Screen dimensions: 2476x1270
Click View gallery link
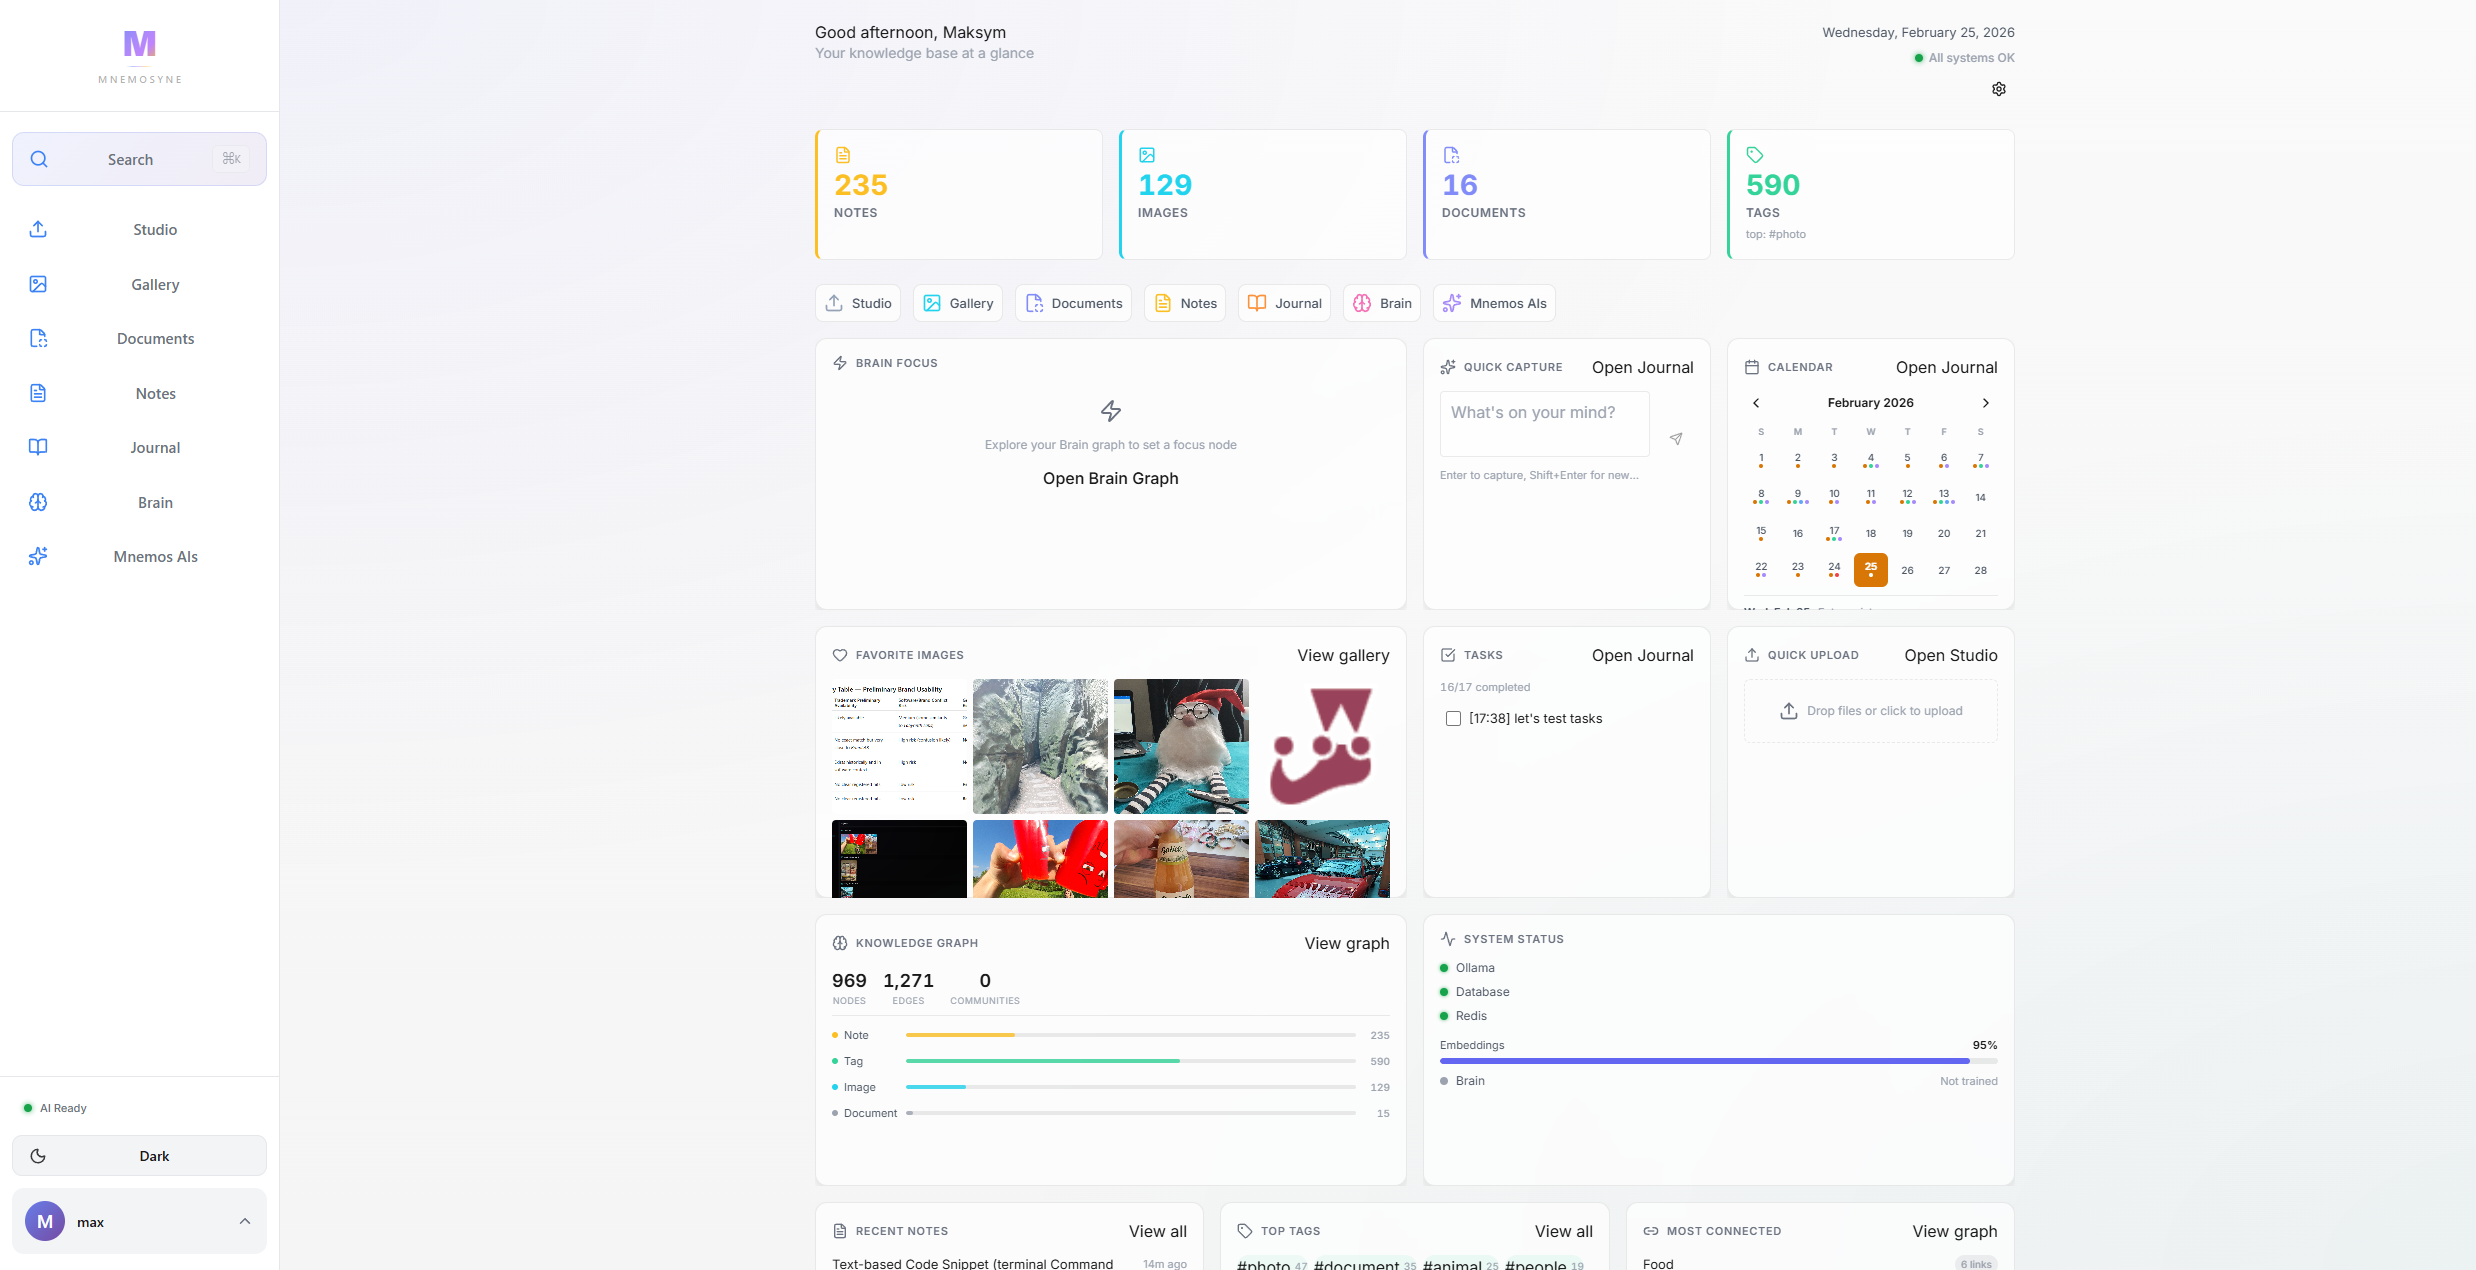click(1344, 656)
